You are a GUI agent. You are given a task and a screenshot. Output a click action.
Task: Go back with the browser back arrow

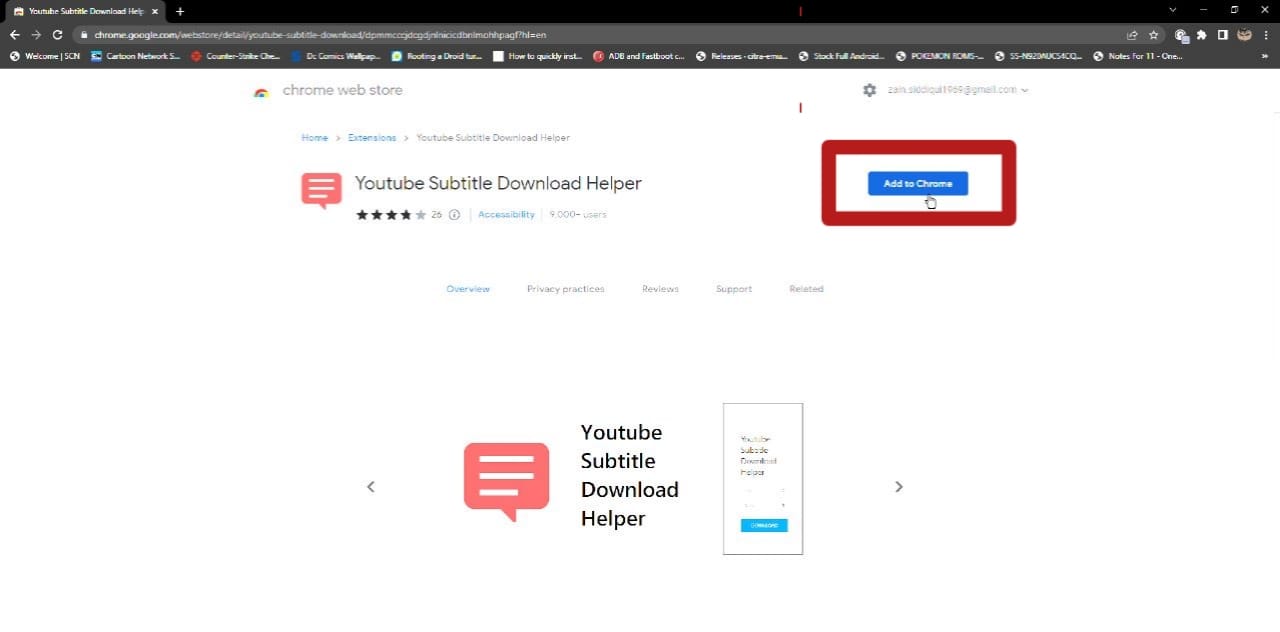(14, 34)
